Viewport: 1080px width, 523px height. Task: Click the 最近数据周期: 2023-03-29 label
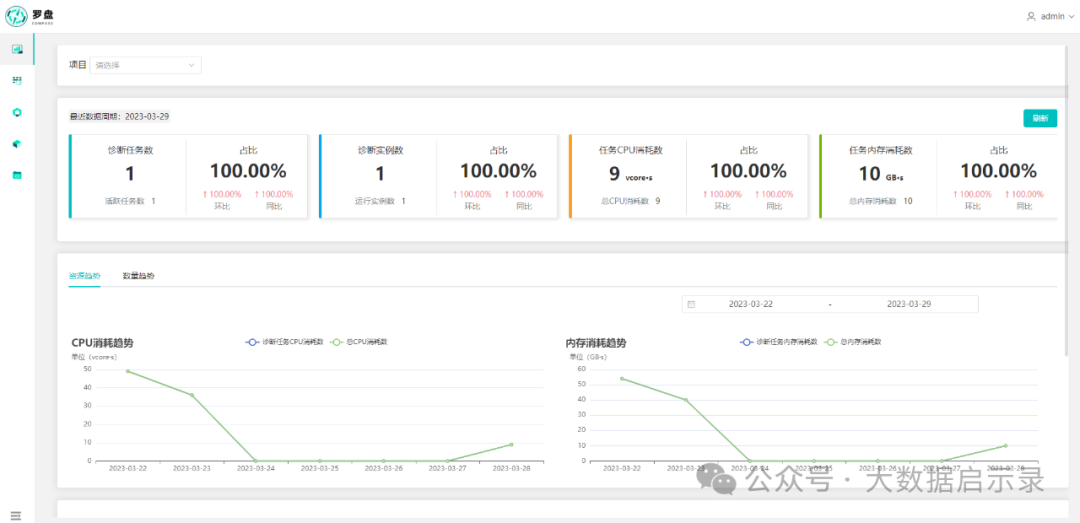pyautogui.click(x=119, y=116)
